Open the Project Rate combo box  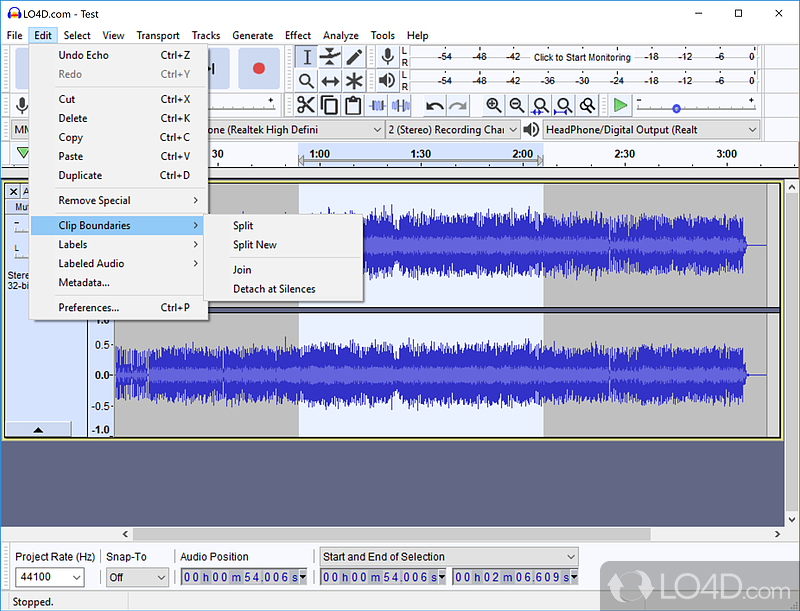click(49, 577)
